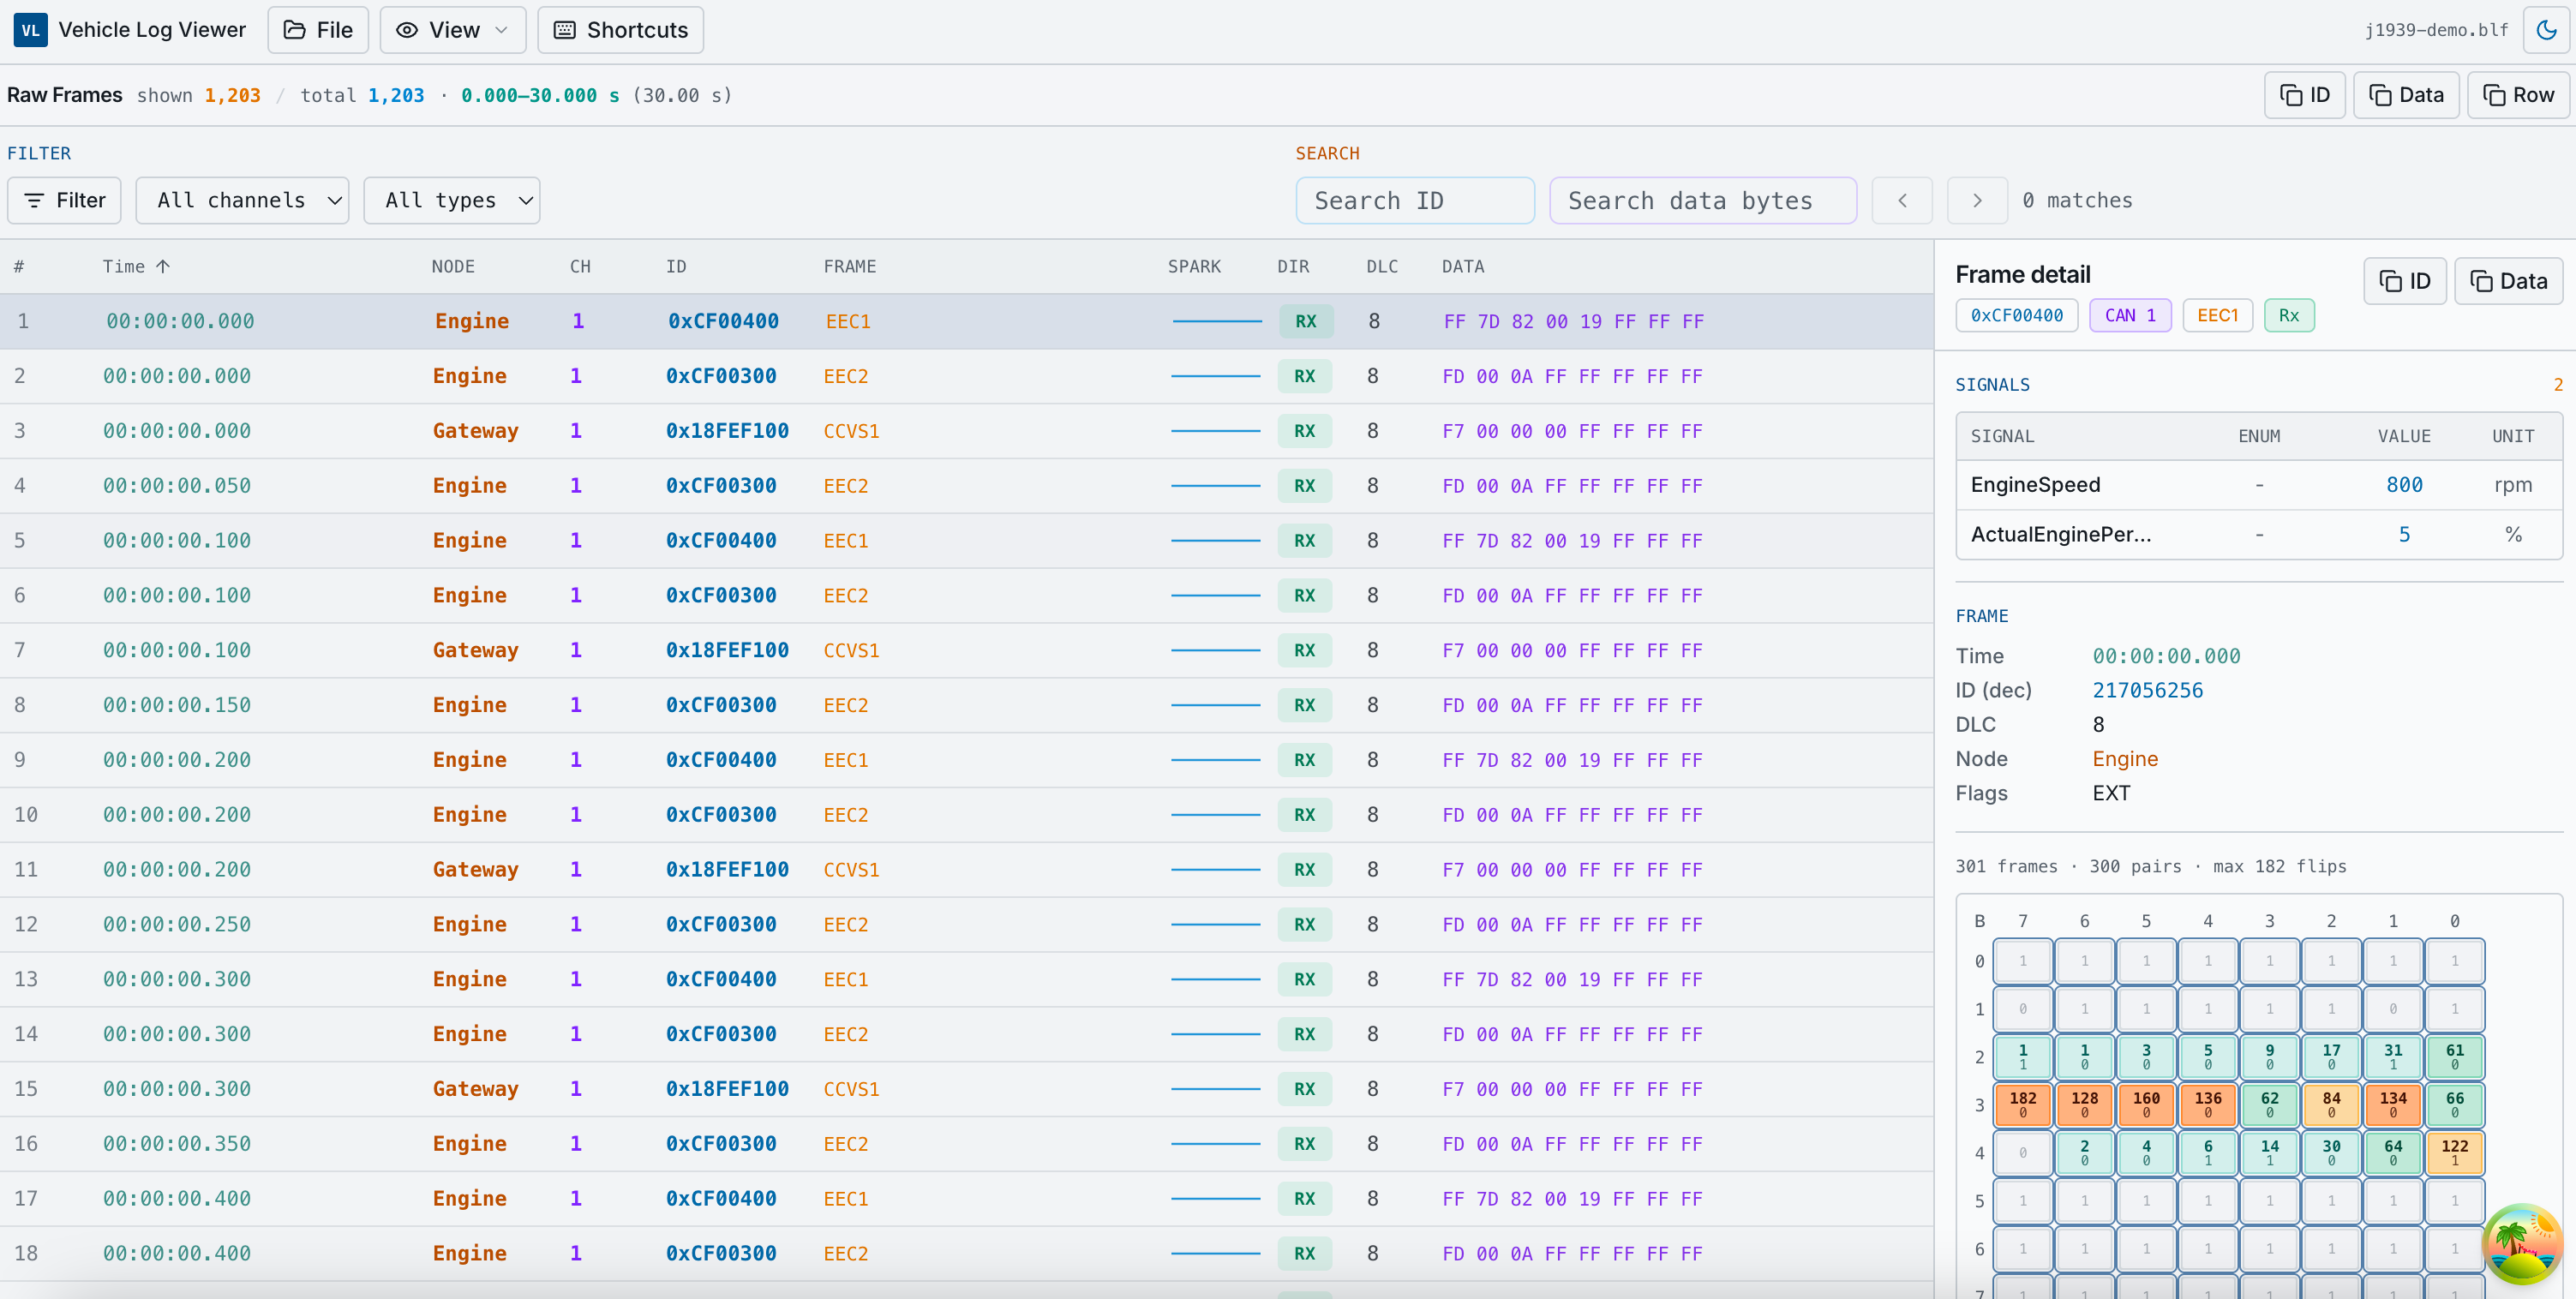Select row 15 Gateway frame
Screen dimensions: 2576x1299
pyautogui.click(x=966, y=1089)
